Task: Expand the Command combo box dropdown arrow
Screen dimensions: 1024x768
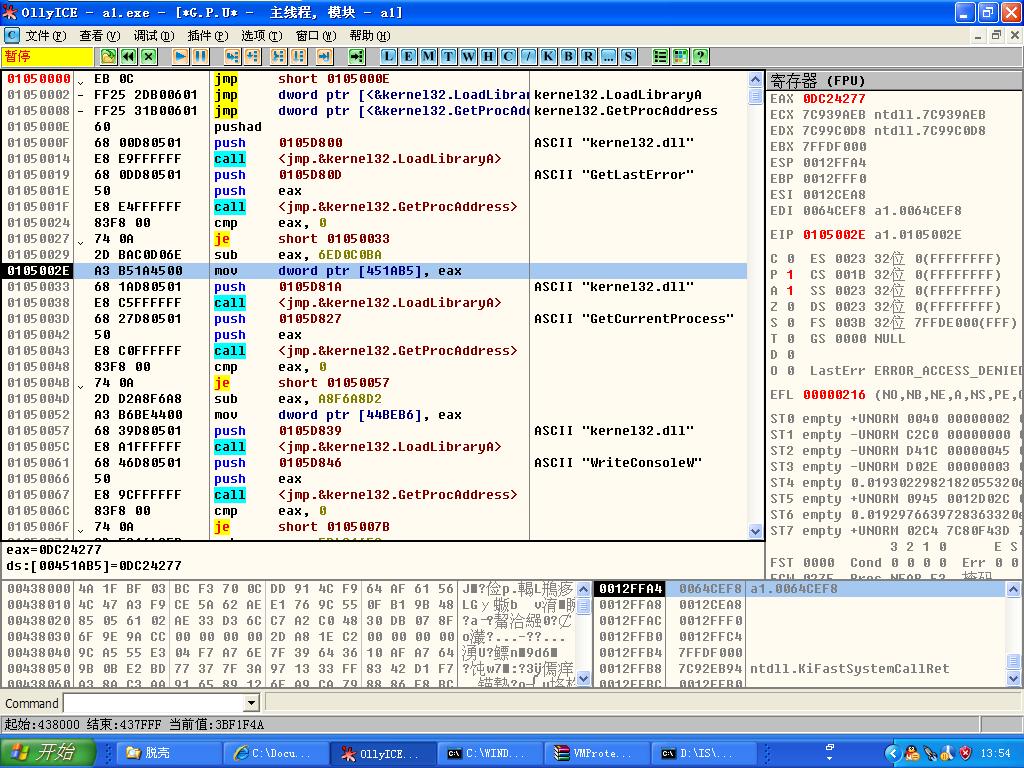Action: pyautogui.click(x=251, y=703)
